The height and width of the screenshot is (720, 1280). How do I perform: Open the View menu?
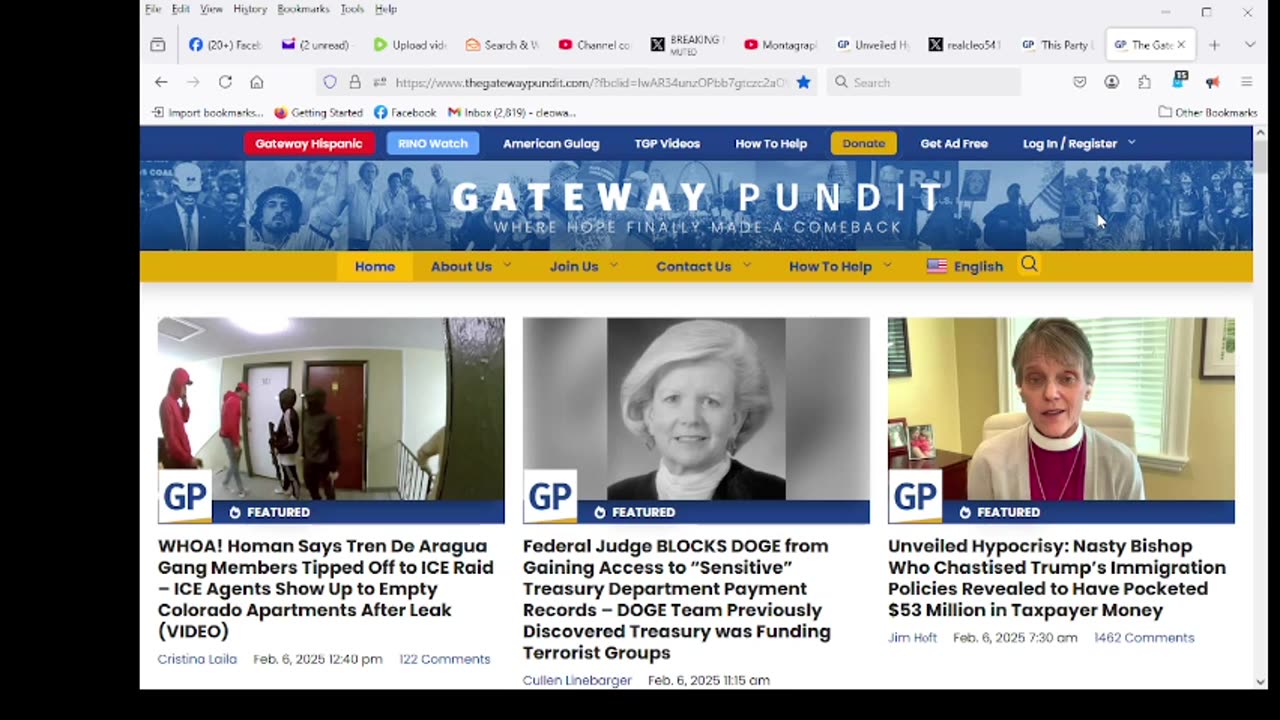point(211,9)
